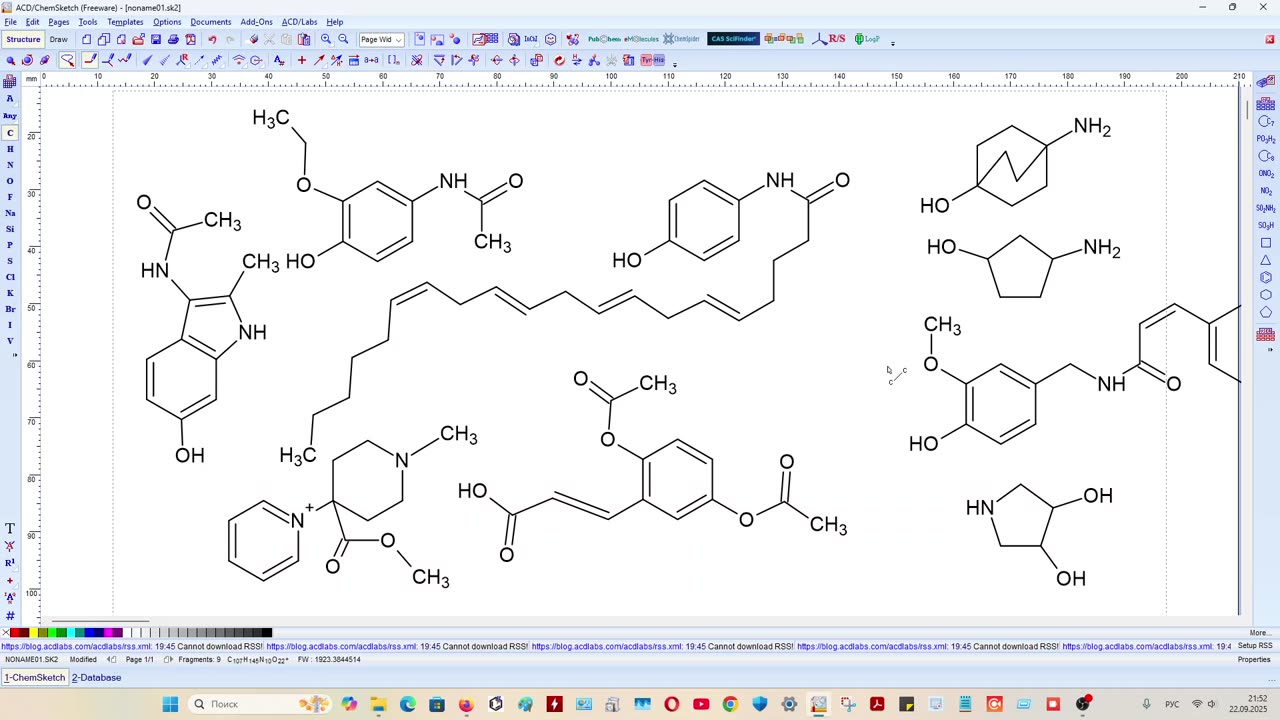Create a new document with the New icon
Image resolution: width=1280 pixels, height=720 pixels.
click(x=87, y=39)
